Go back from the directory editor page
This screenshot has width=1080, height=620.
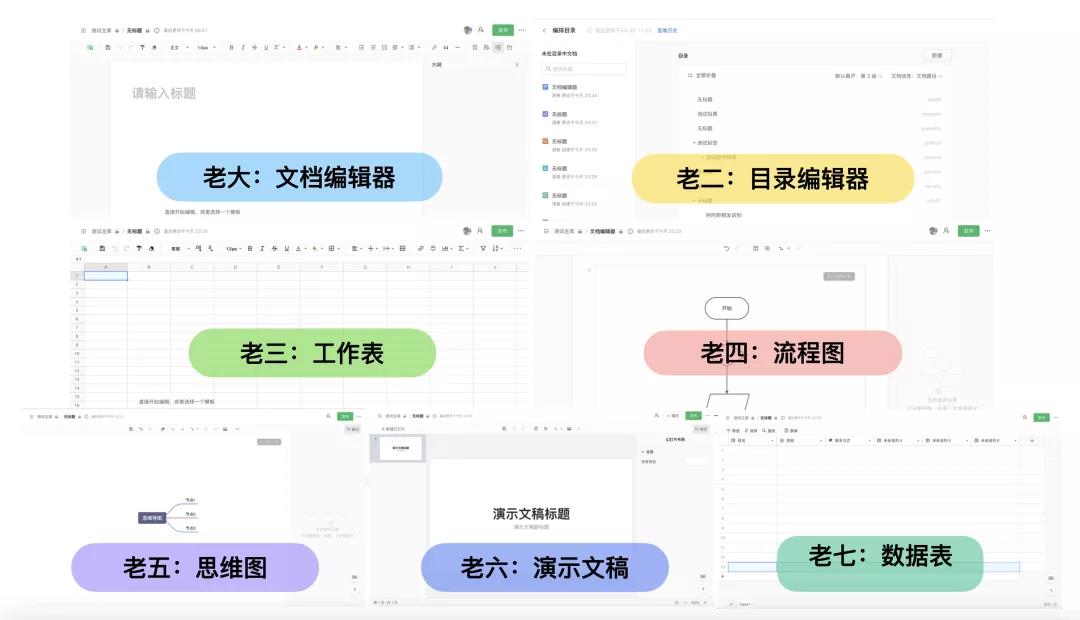click(x=544, y=30)
